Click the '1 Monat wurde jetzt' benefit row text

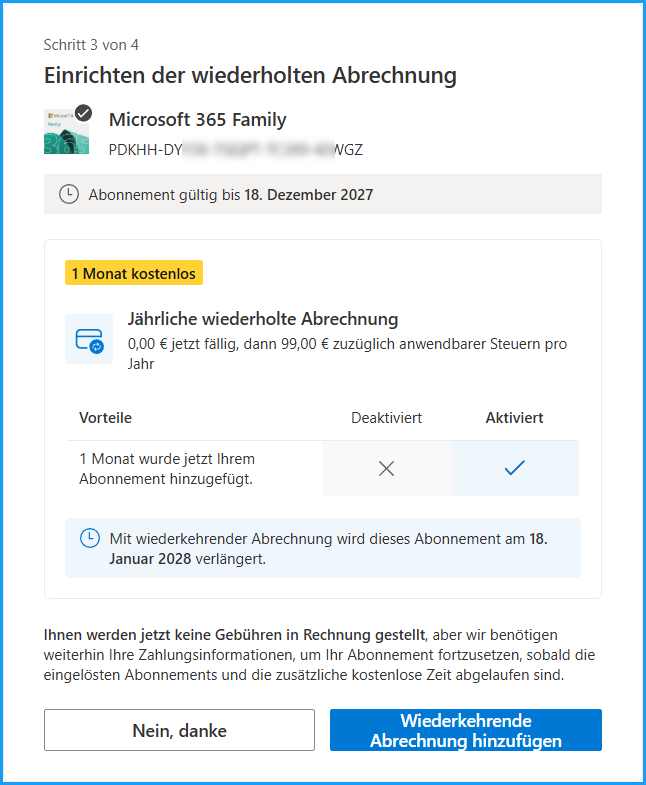click(167, 468)
